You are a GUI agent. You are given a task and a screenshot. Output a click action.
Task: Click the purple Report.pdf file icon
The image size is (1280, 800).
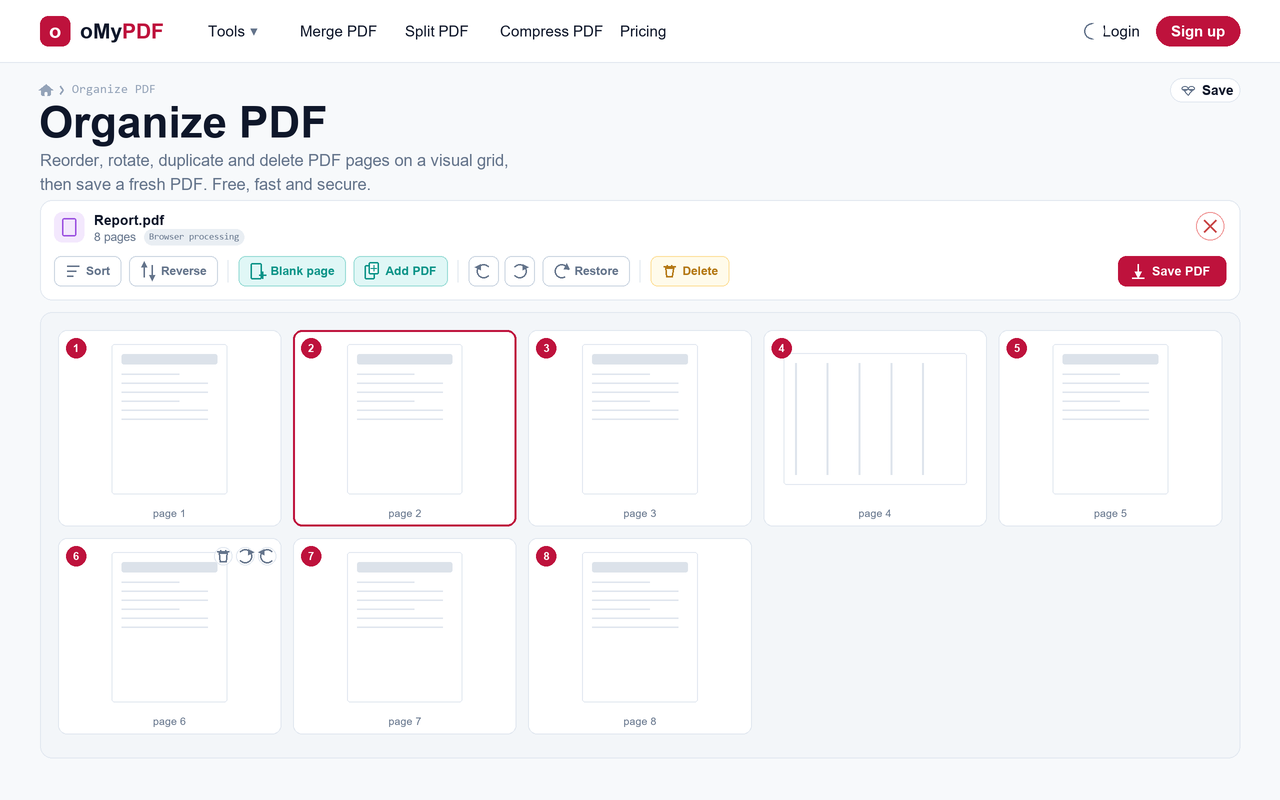point(69,227)
